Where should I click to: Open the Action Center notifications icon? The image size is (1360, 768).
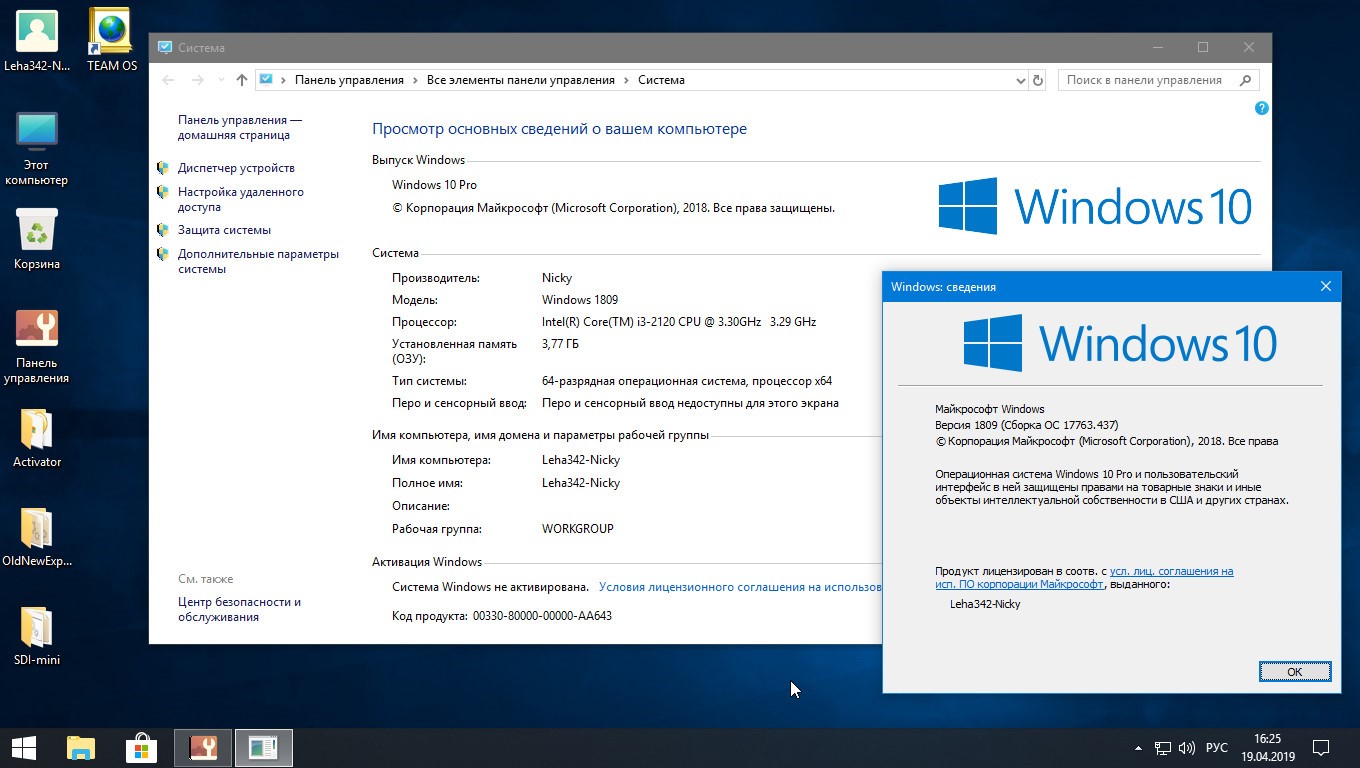[1321, 748]
